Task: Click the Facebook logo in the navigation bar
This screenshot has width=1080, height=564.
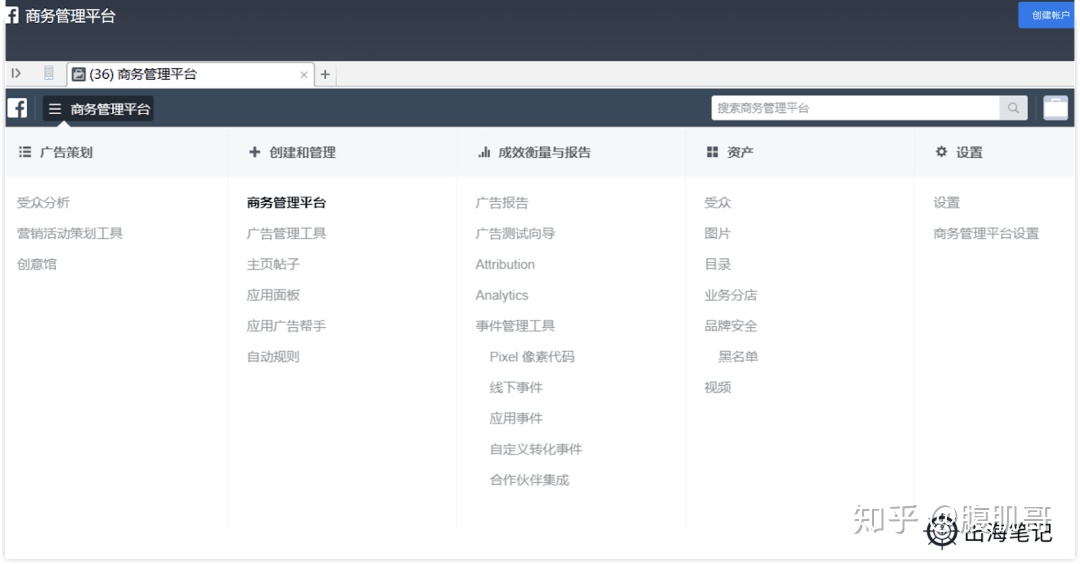Action: [x=17, y=108]
